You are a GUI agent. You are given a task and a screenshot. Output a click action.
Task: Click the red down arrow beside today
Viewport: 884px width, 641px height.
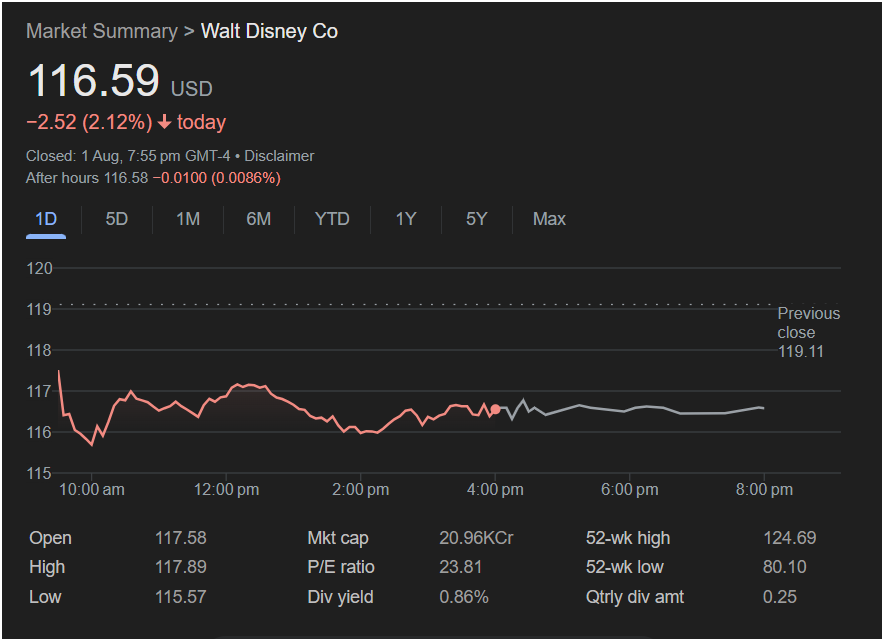164,122
